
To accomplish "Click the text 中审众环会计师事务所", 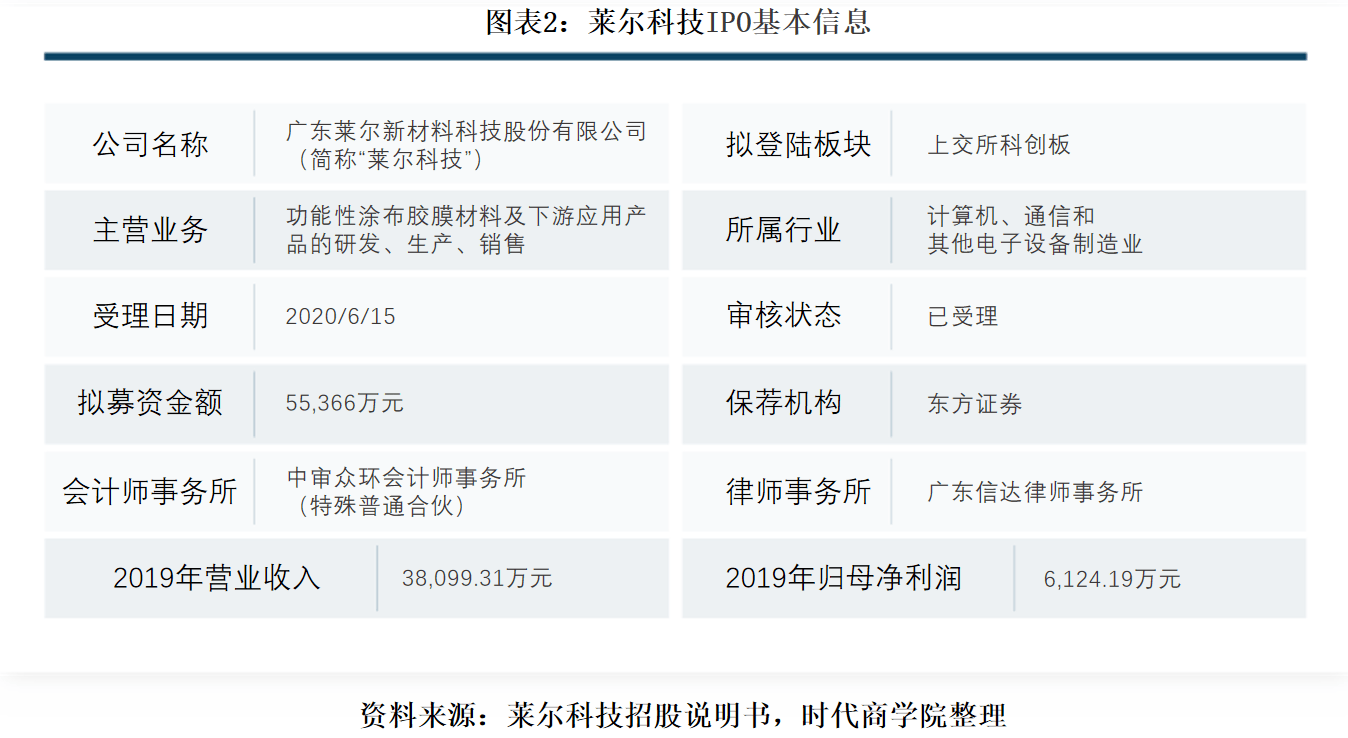I will (406, 478).
